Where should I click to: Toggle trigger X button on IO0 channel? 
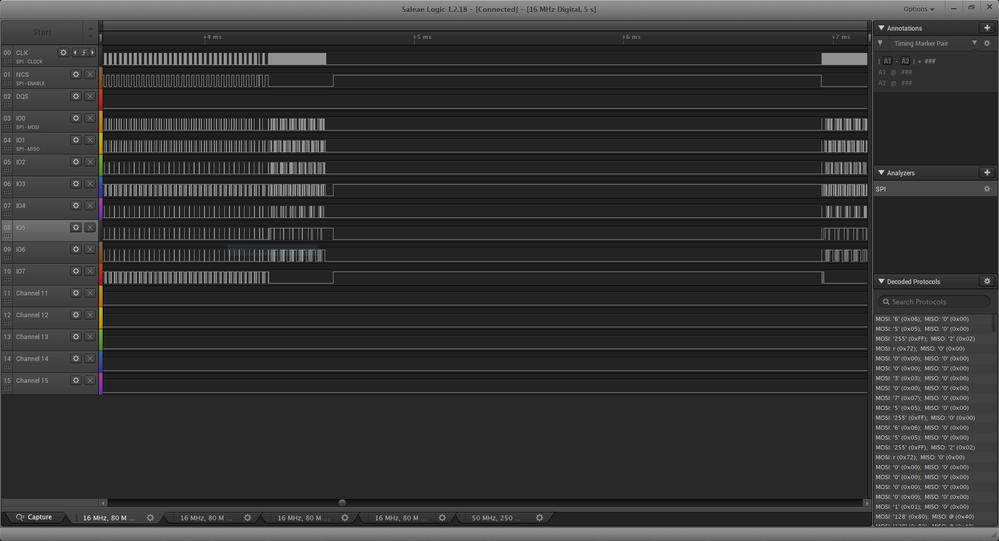(x=90, y=119)
